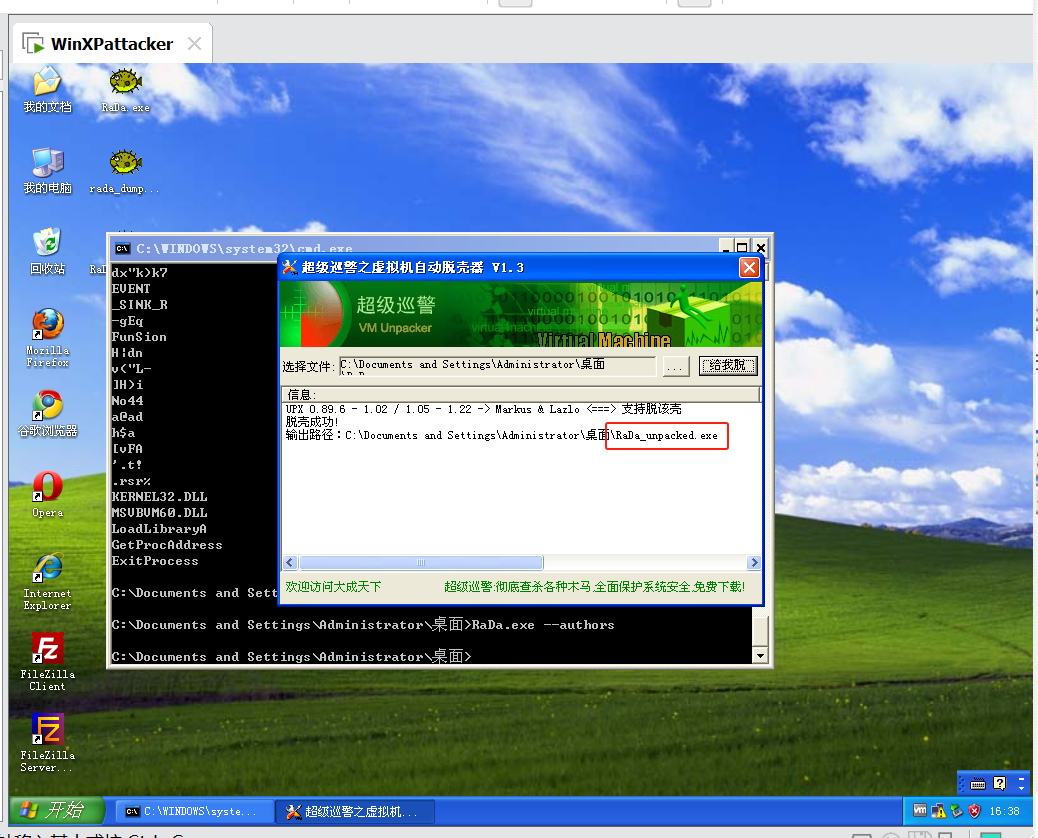Click the MSVBVM60.DLL line in cmd
Viewport: 1038px width, 838px height.
(x=160, y=513)
